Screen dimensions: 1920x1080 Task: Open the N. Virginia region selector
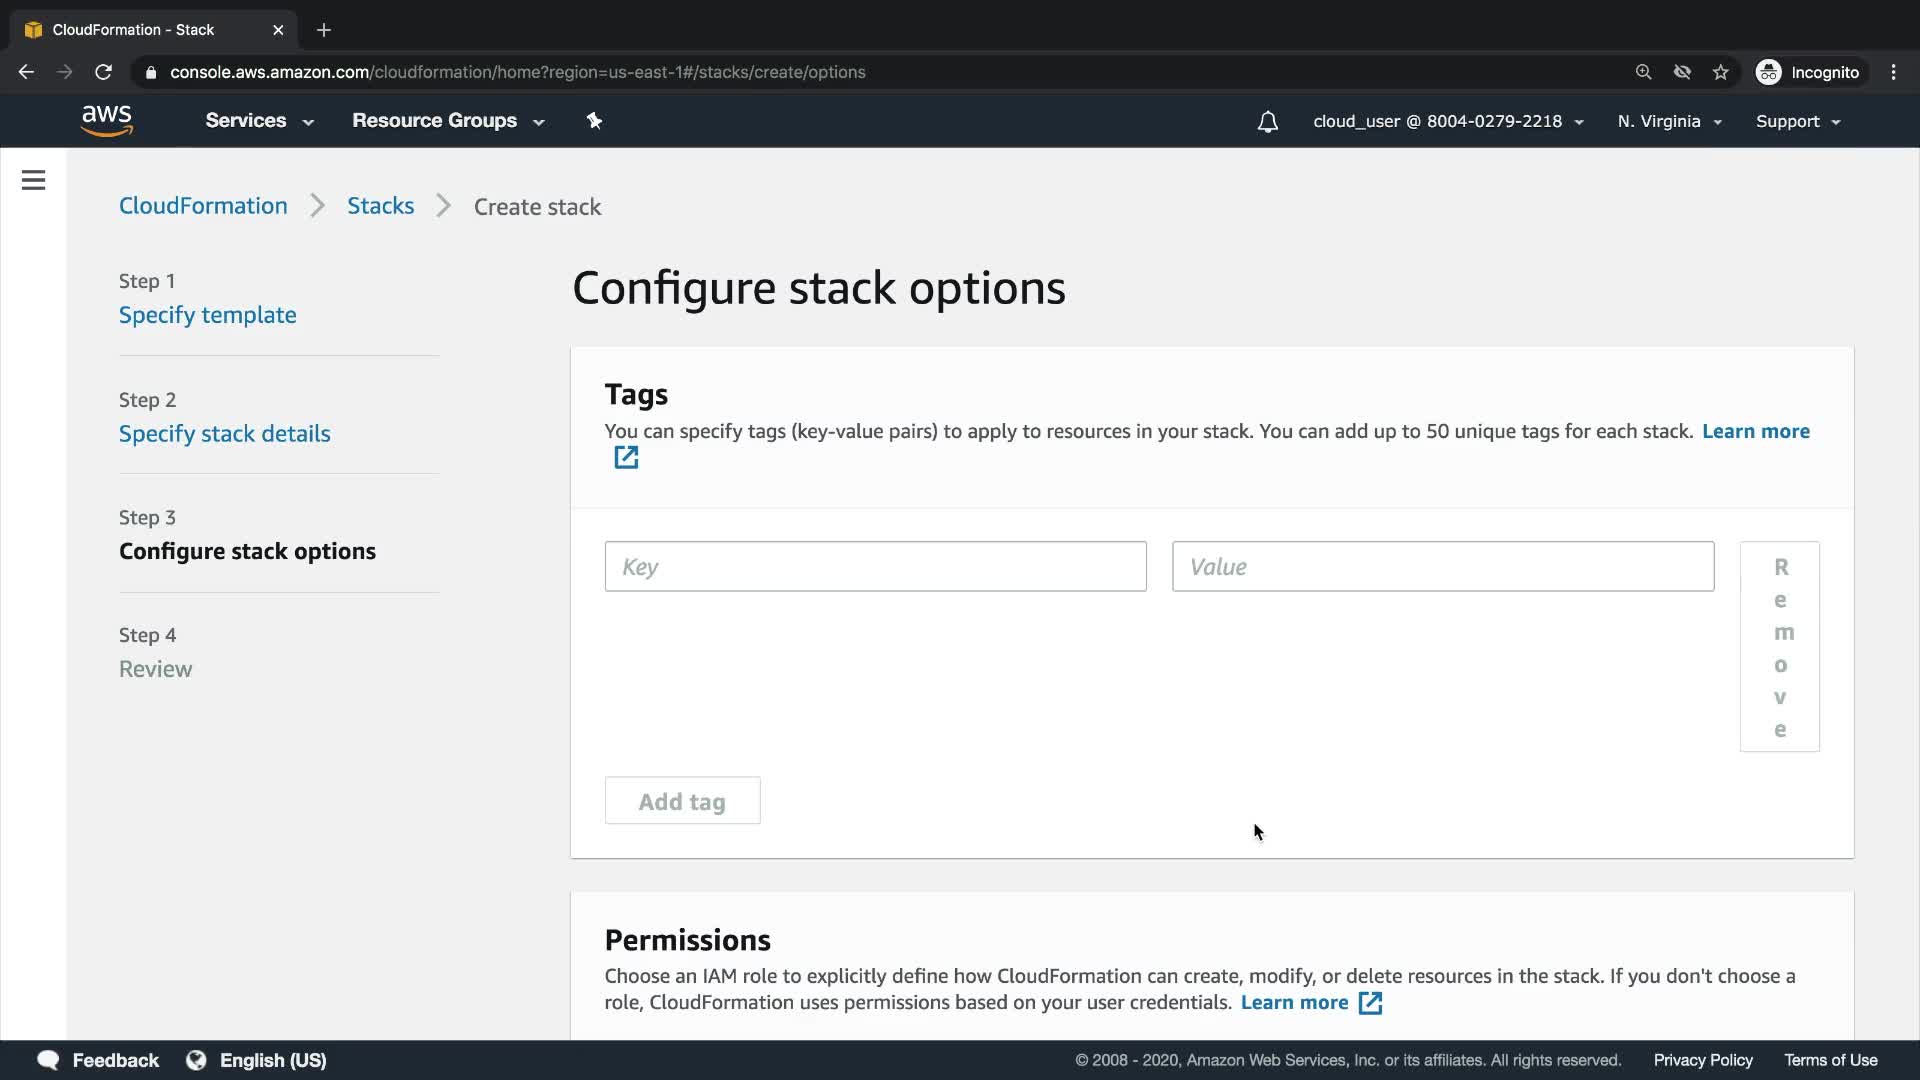(x=1669, y=122)
